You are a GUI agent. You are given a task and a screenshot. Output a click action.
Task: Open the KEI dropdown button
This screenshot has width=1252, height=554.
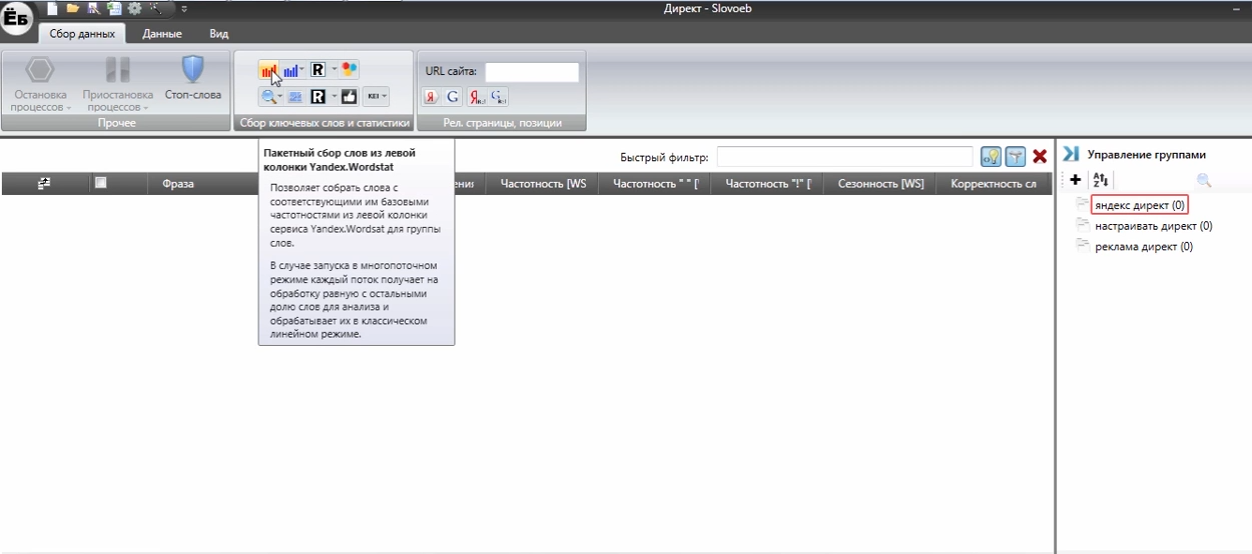click(x=377, y=97)
